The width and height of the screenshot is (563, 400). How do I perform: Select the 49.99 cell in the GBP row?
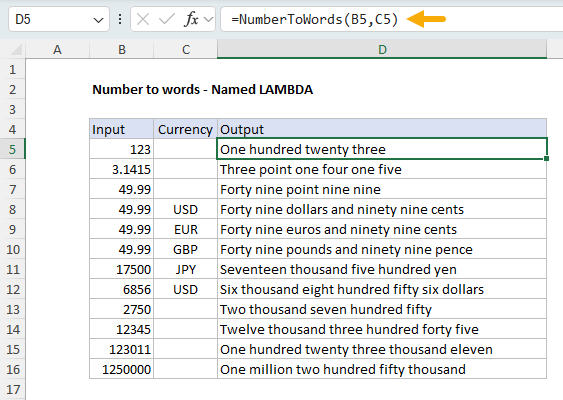[122, 250]
